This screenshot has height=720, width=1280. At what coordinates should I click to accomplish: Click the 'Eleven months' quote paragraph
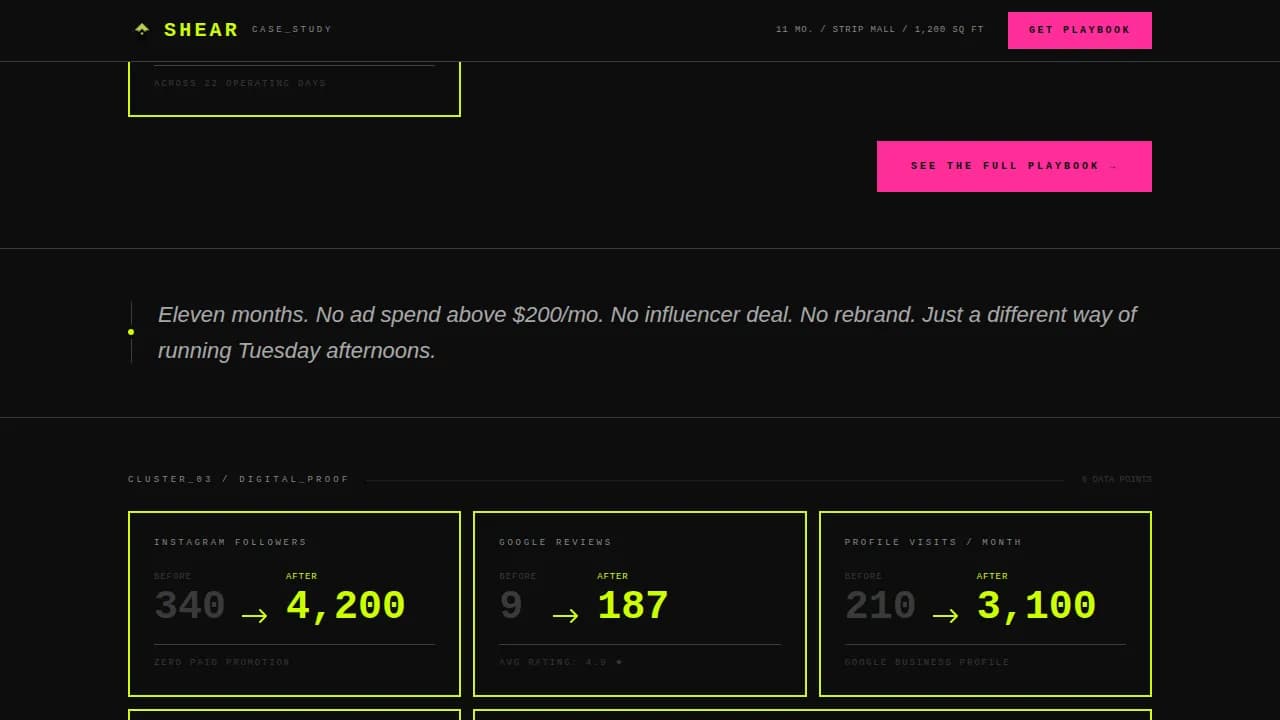click(647, 332)
